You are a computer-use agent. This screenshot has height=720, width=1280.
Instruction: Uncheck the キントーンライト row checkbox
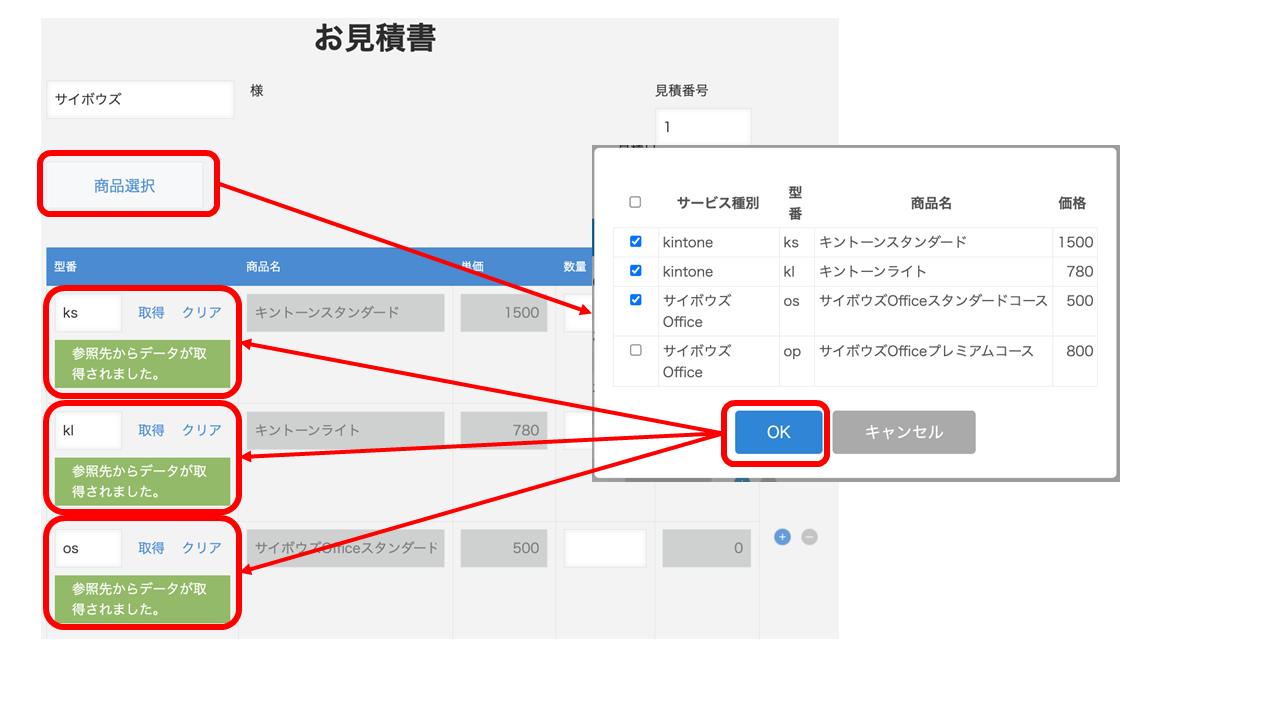point(635,270)
